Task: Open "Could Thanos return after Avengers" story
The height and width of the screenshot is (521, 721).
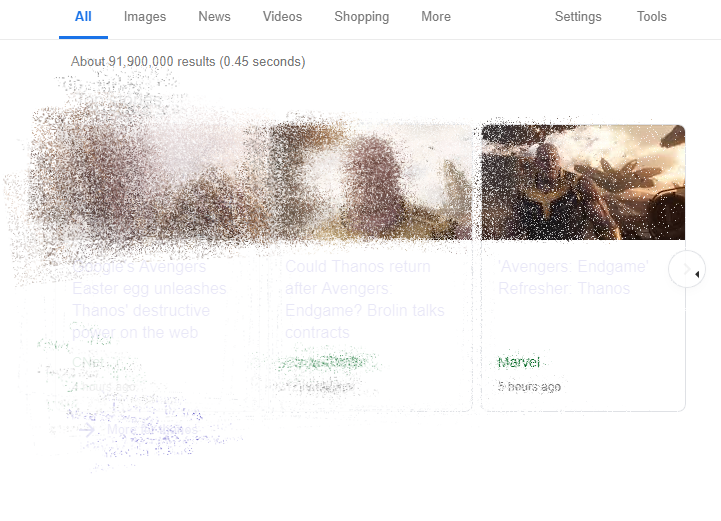Action: [x=365, y=299]
